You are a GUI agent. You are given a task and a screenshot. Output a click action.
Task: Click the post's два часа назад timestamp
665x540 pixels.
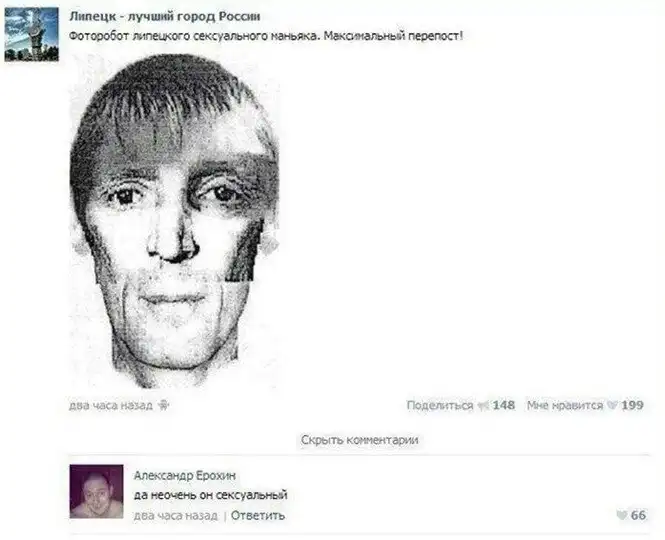click(111, 406)
